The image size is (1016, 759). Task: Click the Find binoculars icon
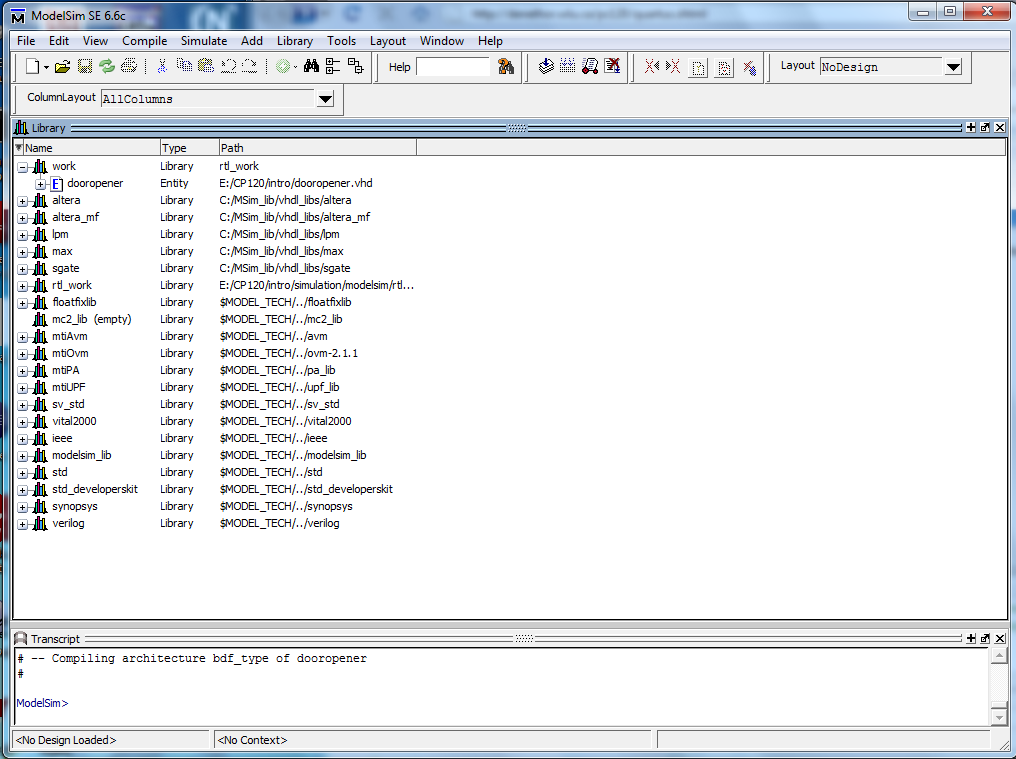pyautogui.click(x=311, y=66)
